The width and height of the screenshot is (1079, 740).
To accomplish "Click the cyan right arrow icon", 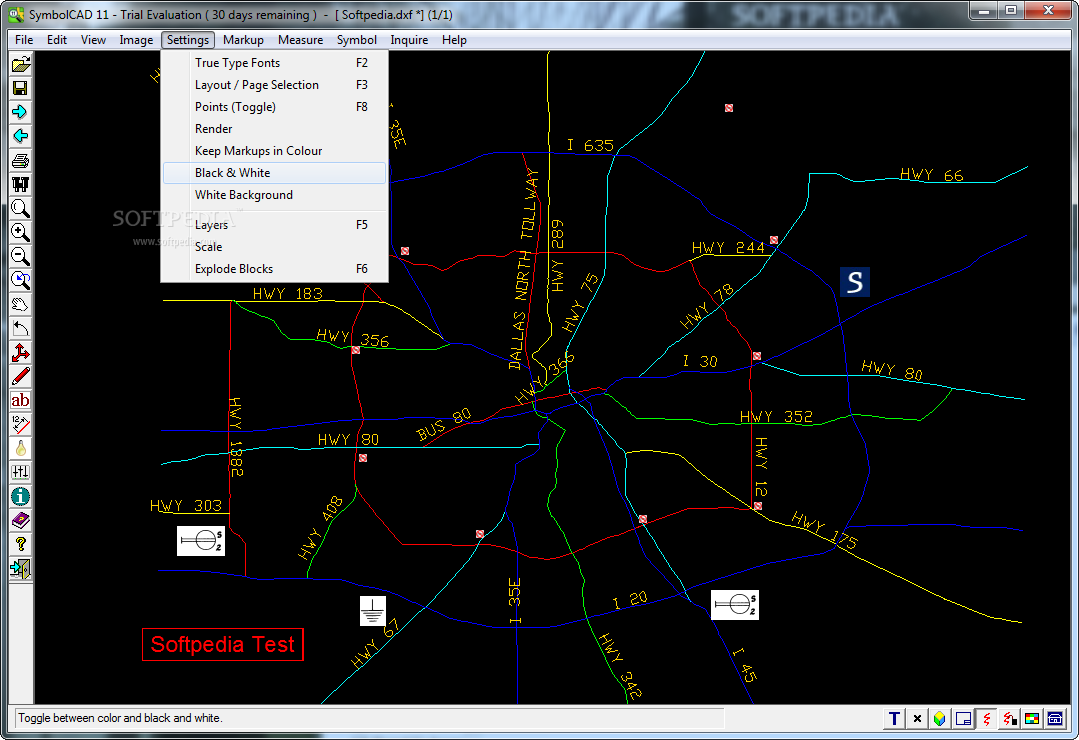I will pos(21,112).
